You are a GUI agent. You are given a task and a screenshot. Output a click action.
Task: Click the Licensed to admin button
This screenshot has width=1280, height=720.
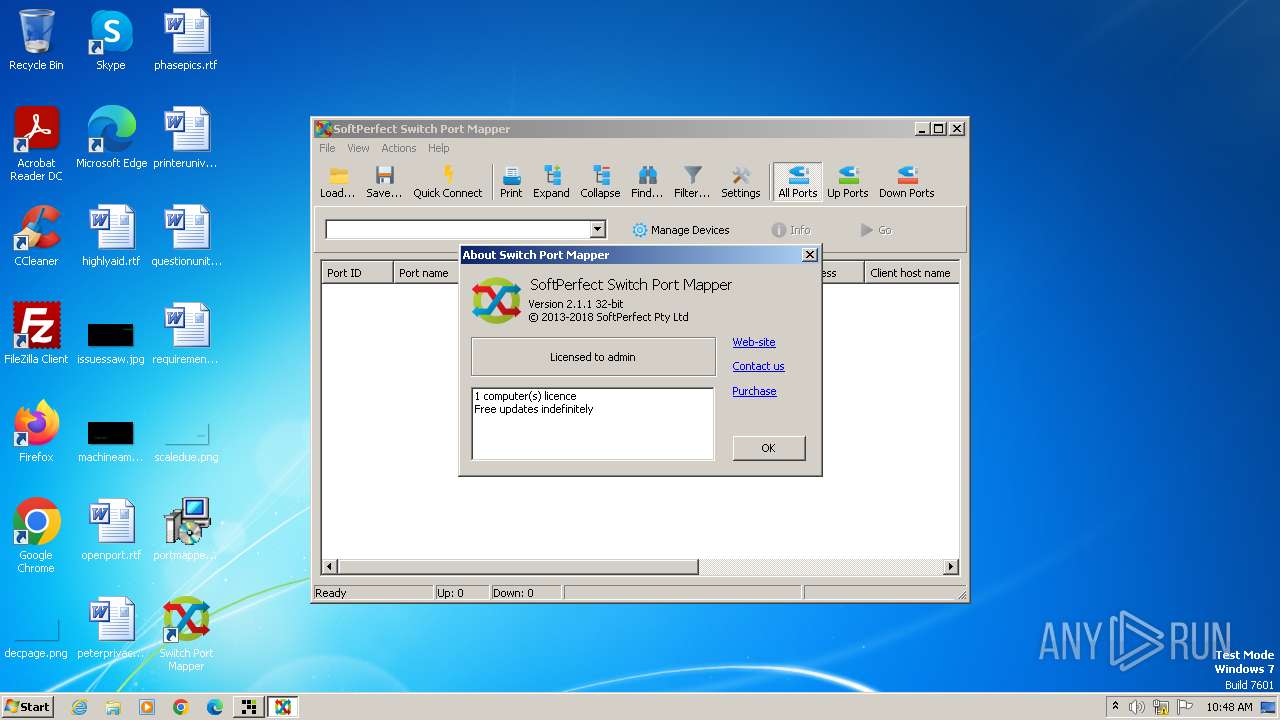(593, 357)
